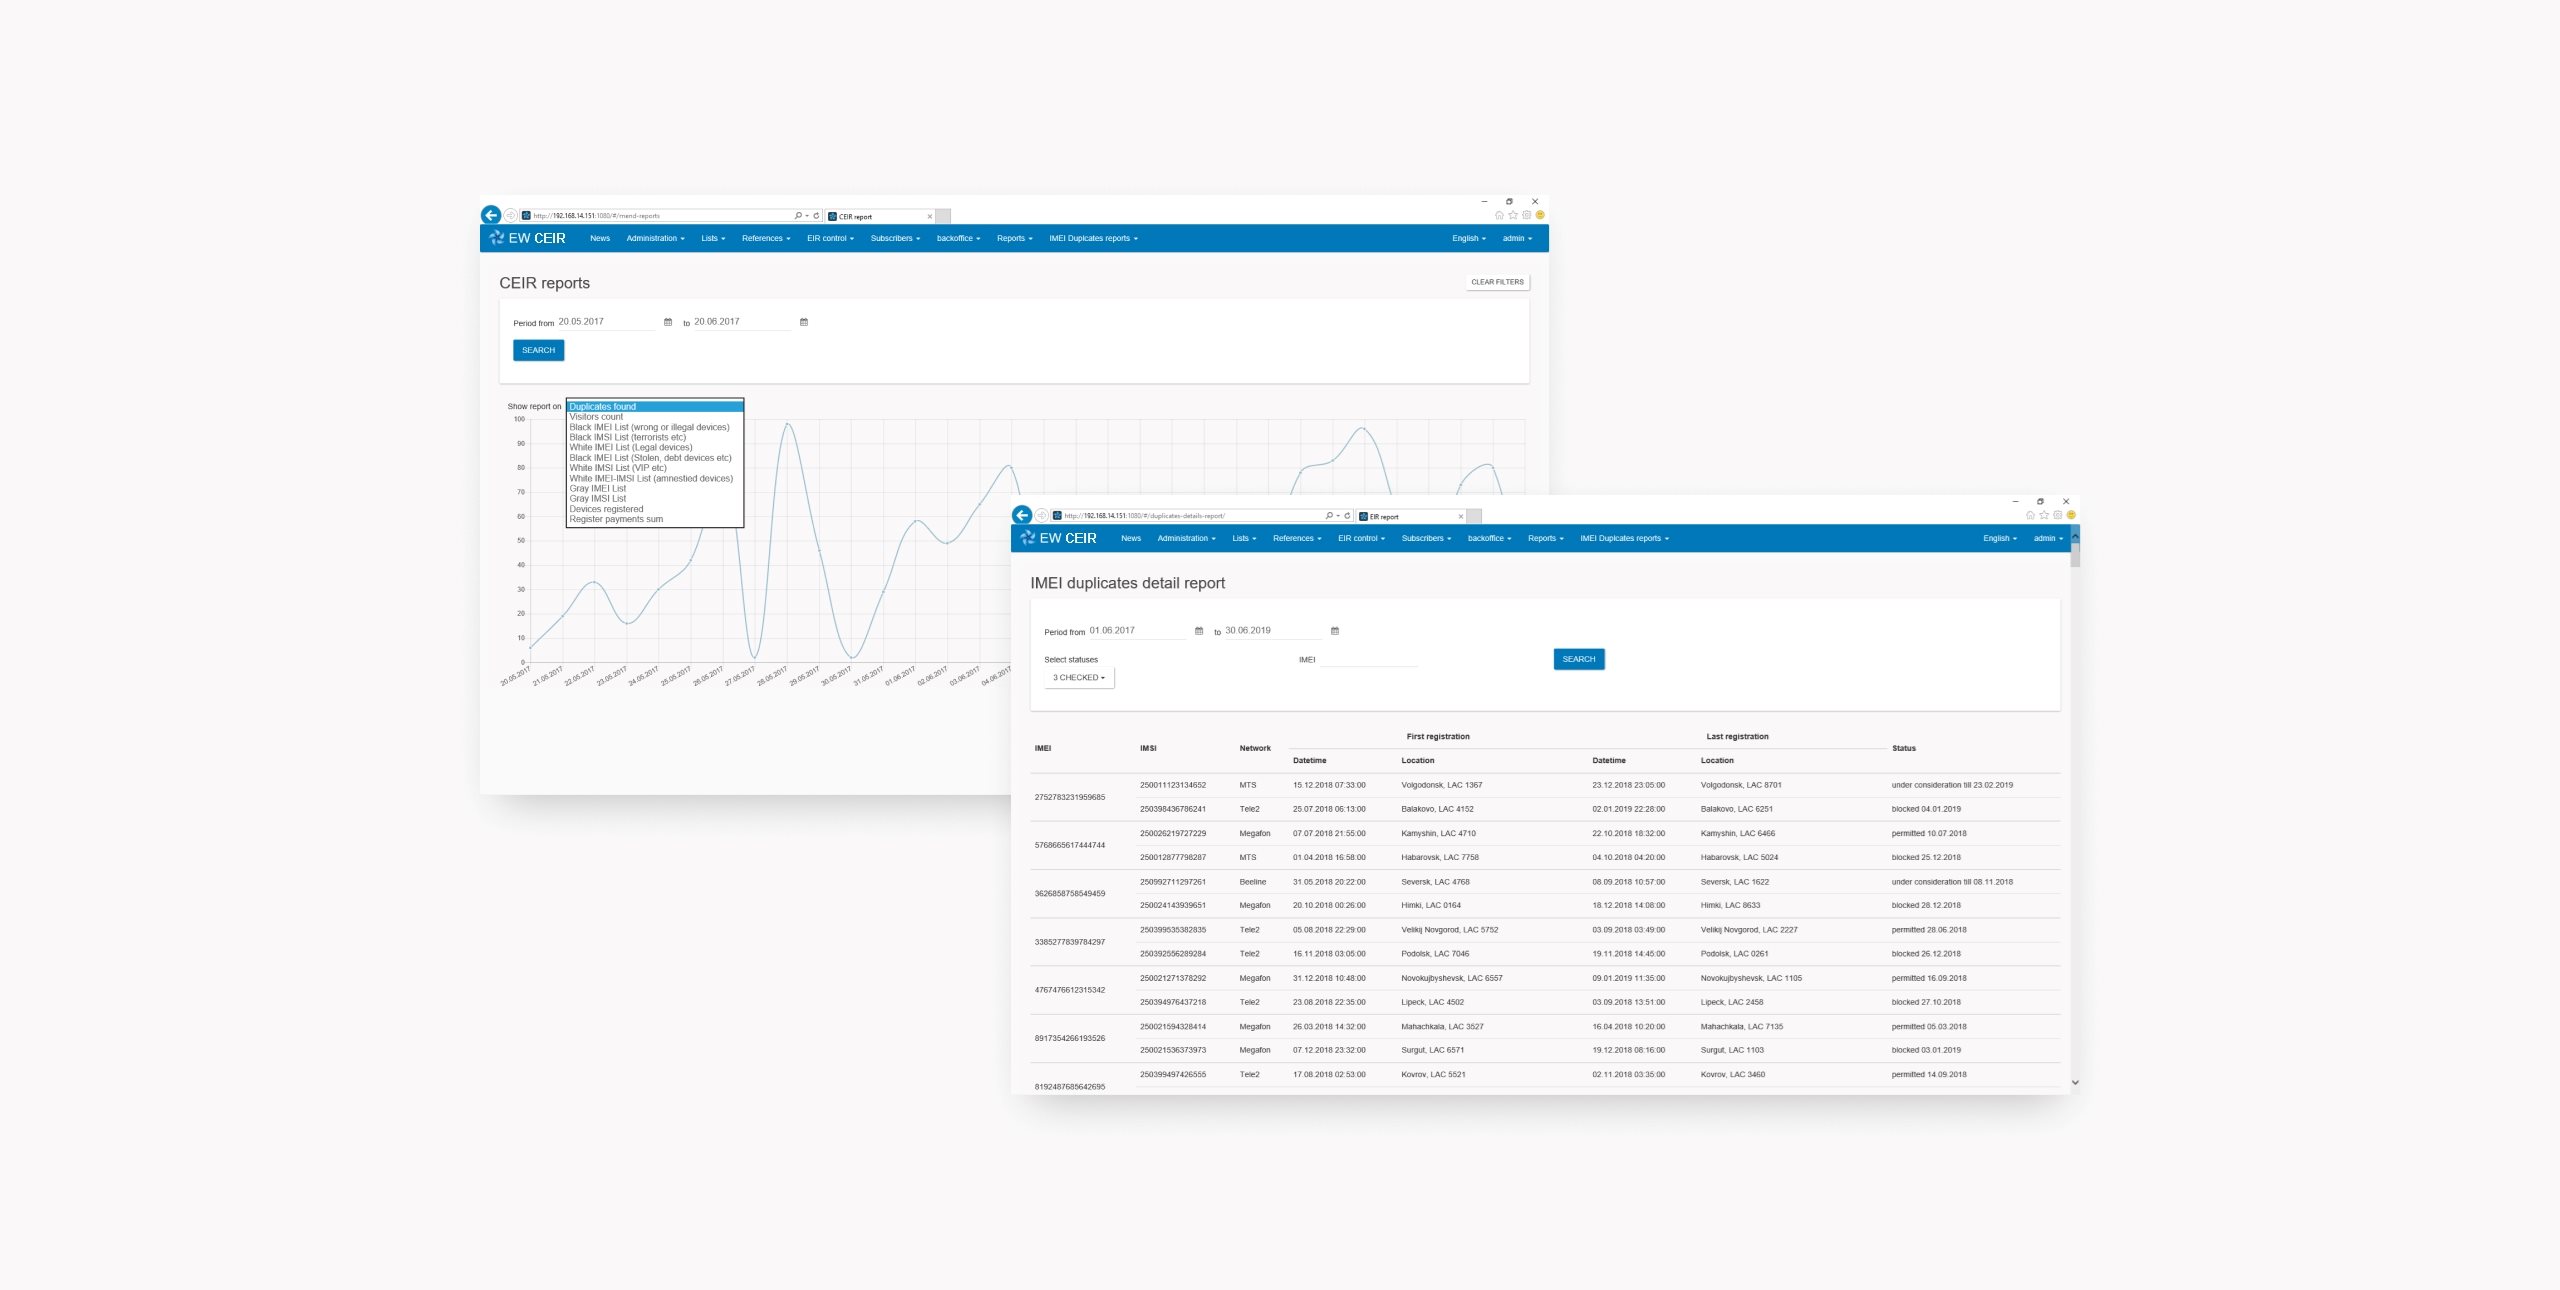Click the IMEI filter input field
This screenshot has height=1290, width=2560.
(x=1368, y=659)
